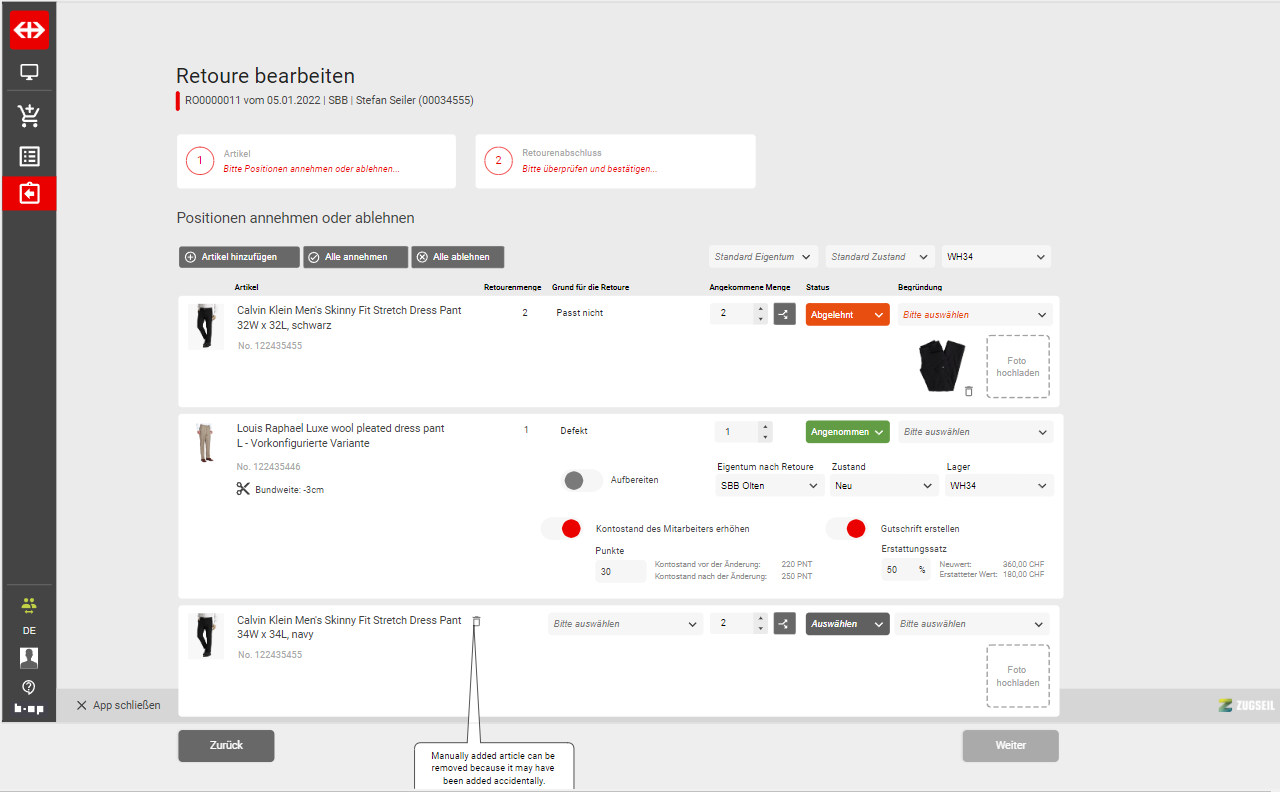Split the quantity of the 34W x 34L navy position
Screen dimensions: 1280x792
784,623
